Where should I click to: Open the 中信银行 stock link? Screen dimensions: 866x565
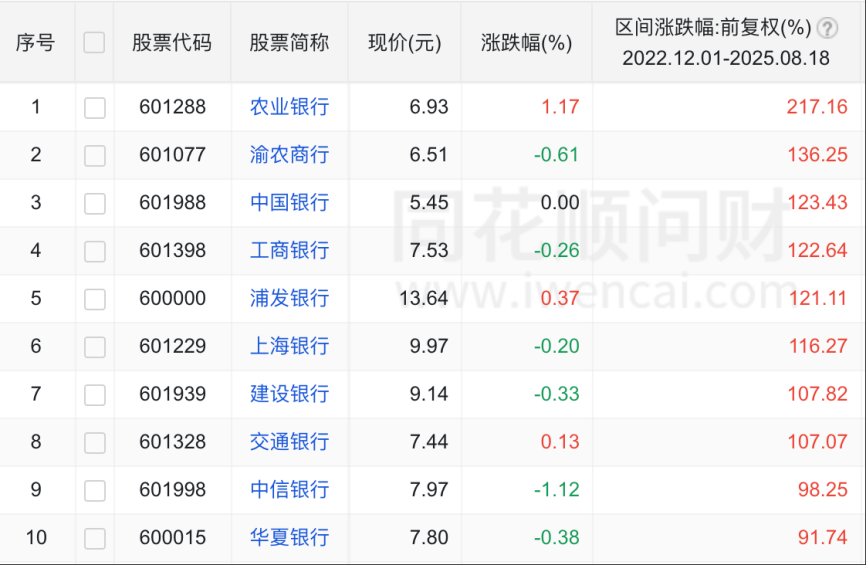coord(289,489)
